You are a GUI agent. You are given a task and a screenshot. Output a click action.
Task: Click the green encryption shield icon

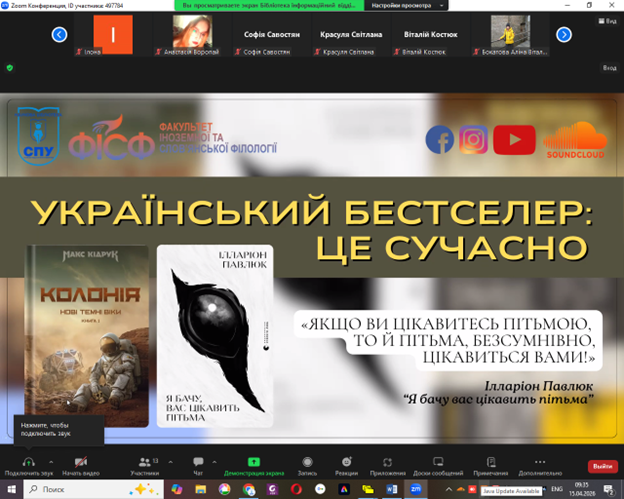(10, 68)
